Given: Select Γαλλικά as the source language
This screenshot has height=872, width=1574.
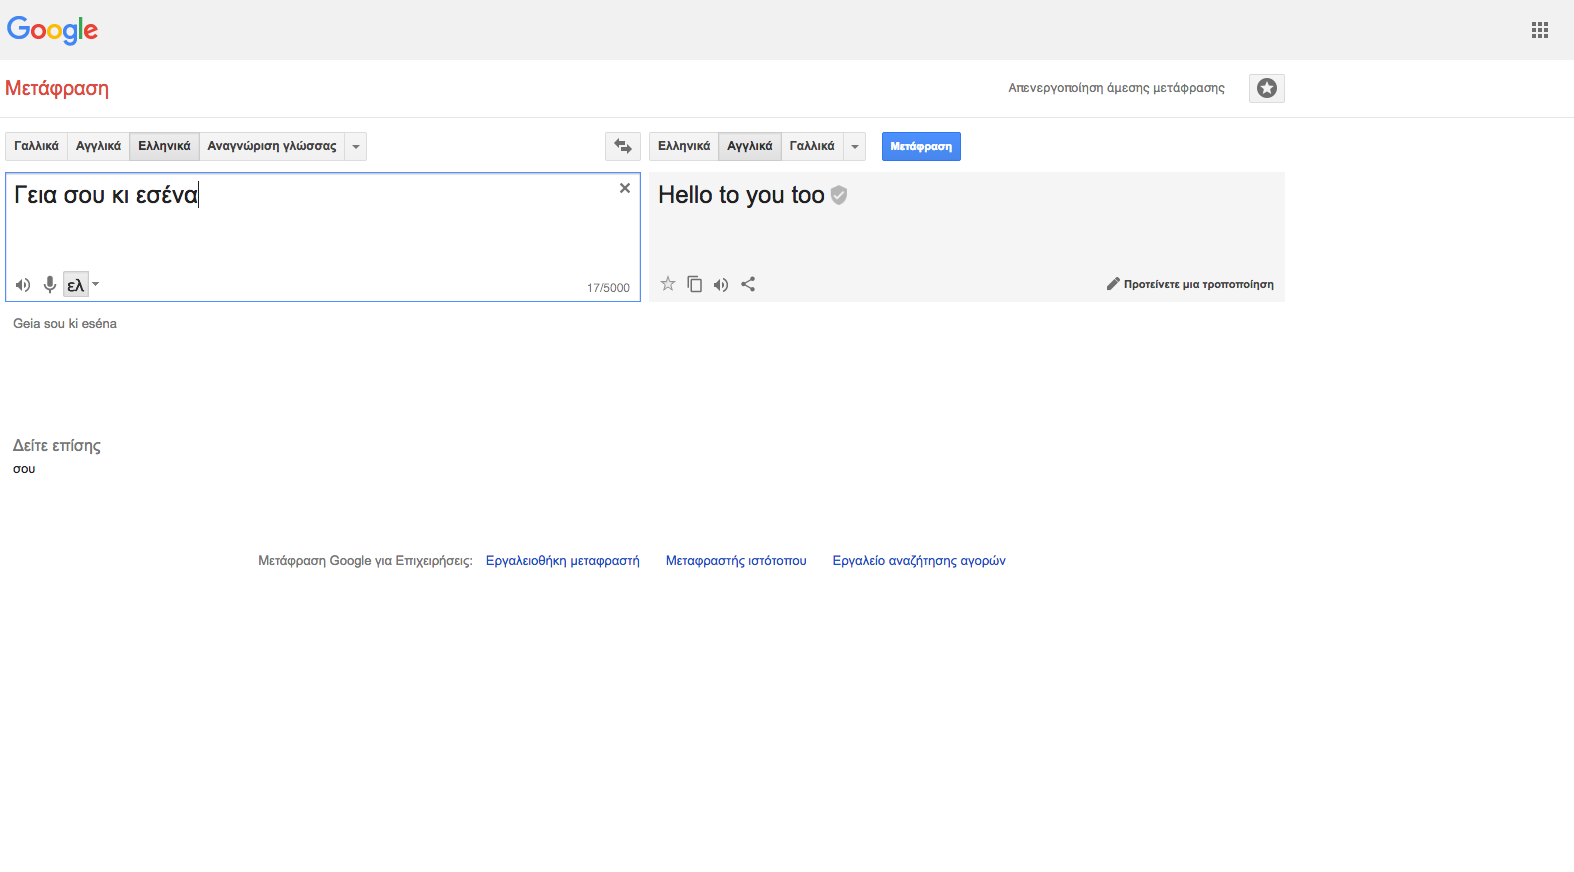Looking at the screenshot, I should tap(37, 146).
